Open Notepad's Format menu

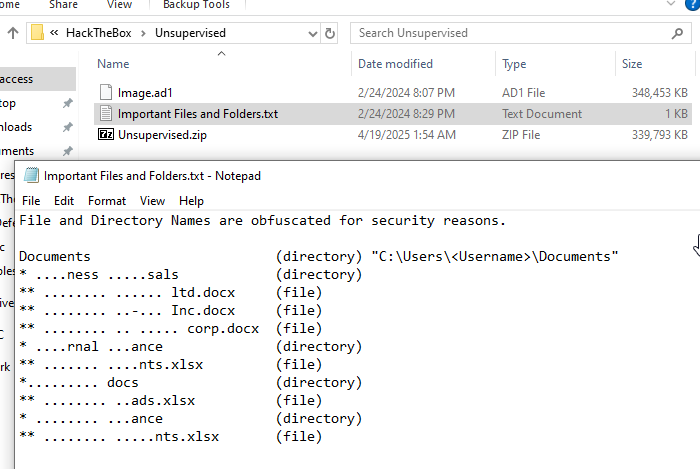pyautogui.click(x=107, y=201)
